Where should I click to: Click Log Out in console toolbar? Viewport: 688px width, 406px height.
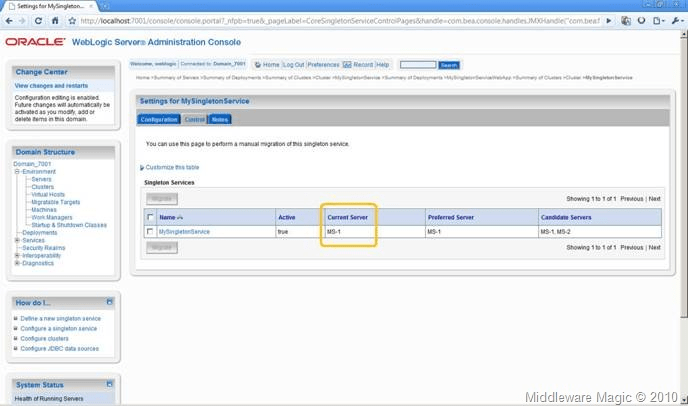tap(294, 65)
